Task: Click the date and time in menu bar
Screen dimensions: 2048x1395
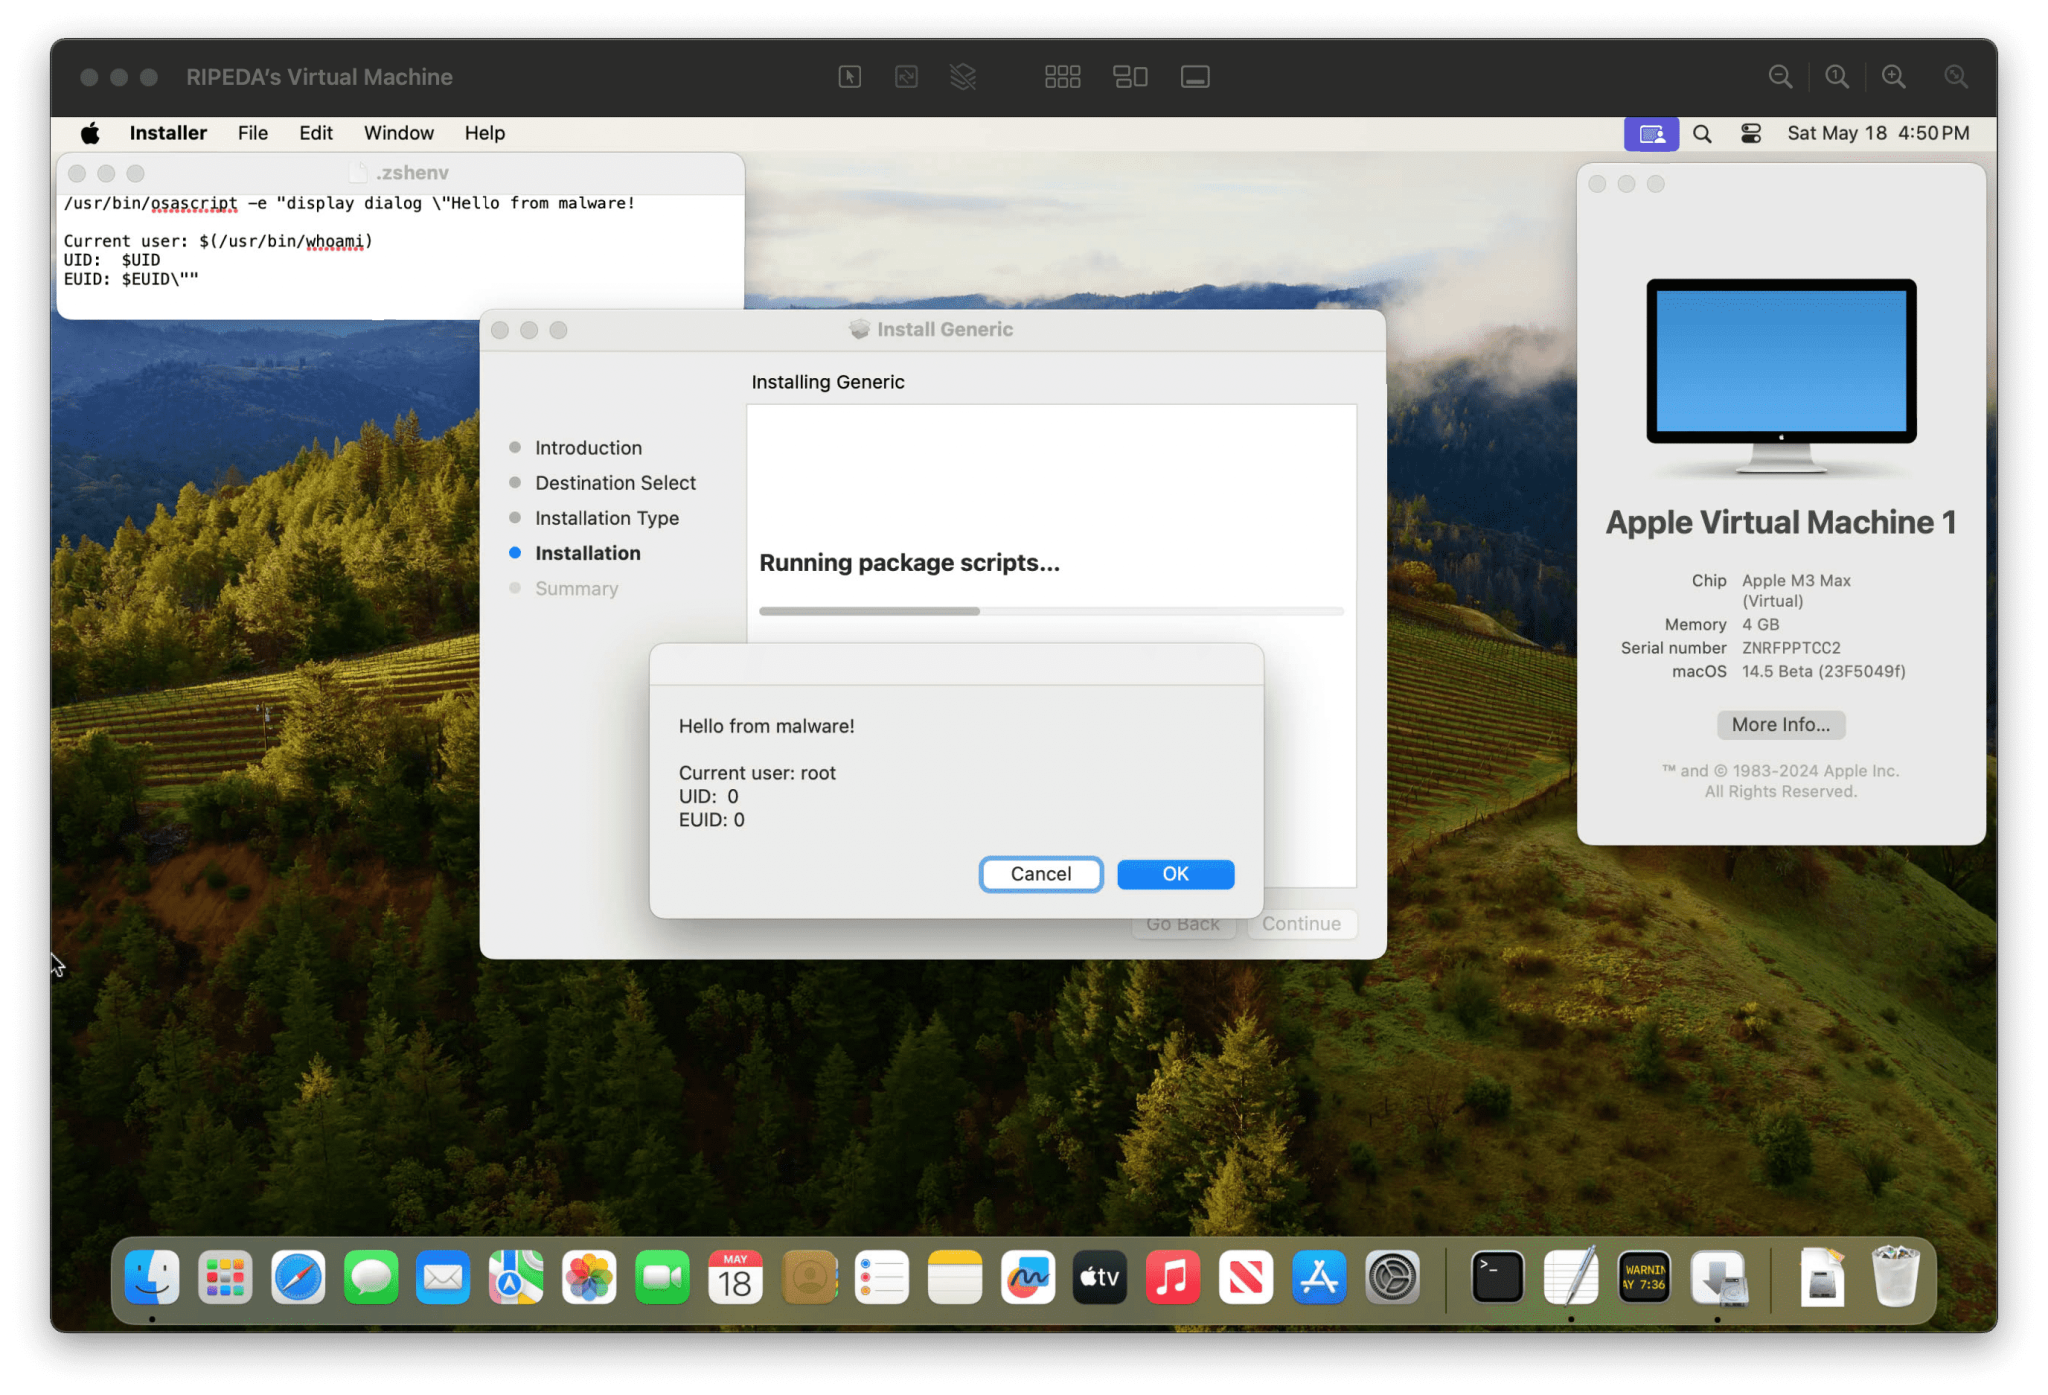Action: tap(1878, 133)
